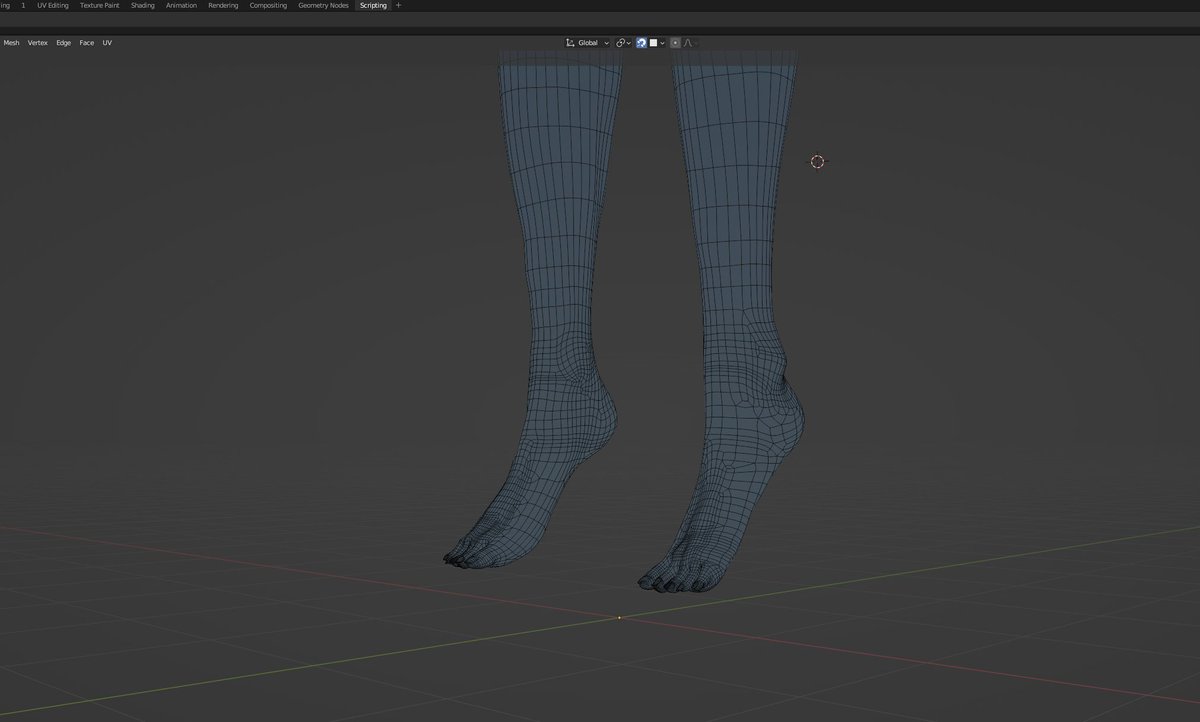Open the Global transform orientation dropdown
This screenshot has height=722, width=1200.
[587, 43]
